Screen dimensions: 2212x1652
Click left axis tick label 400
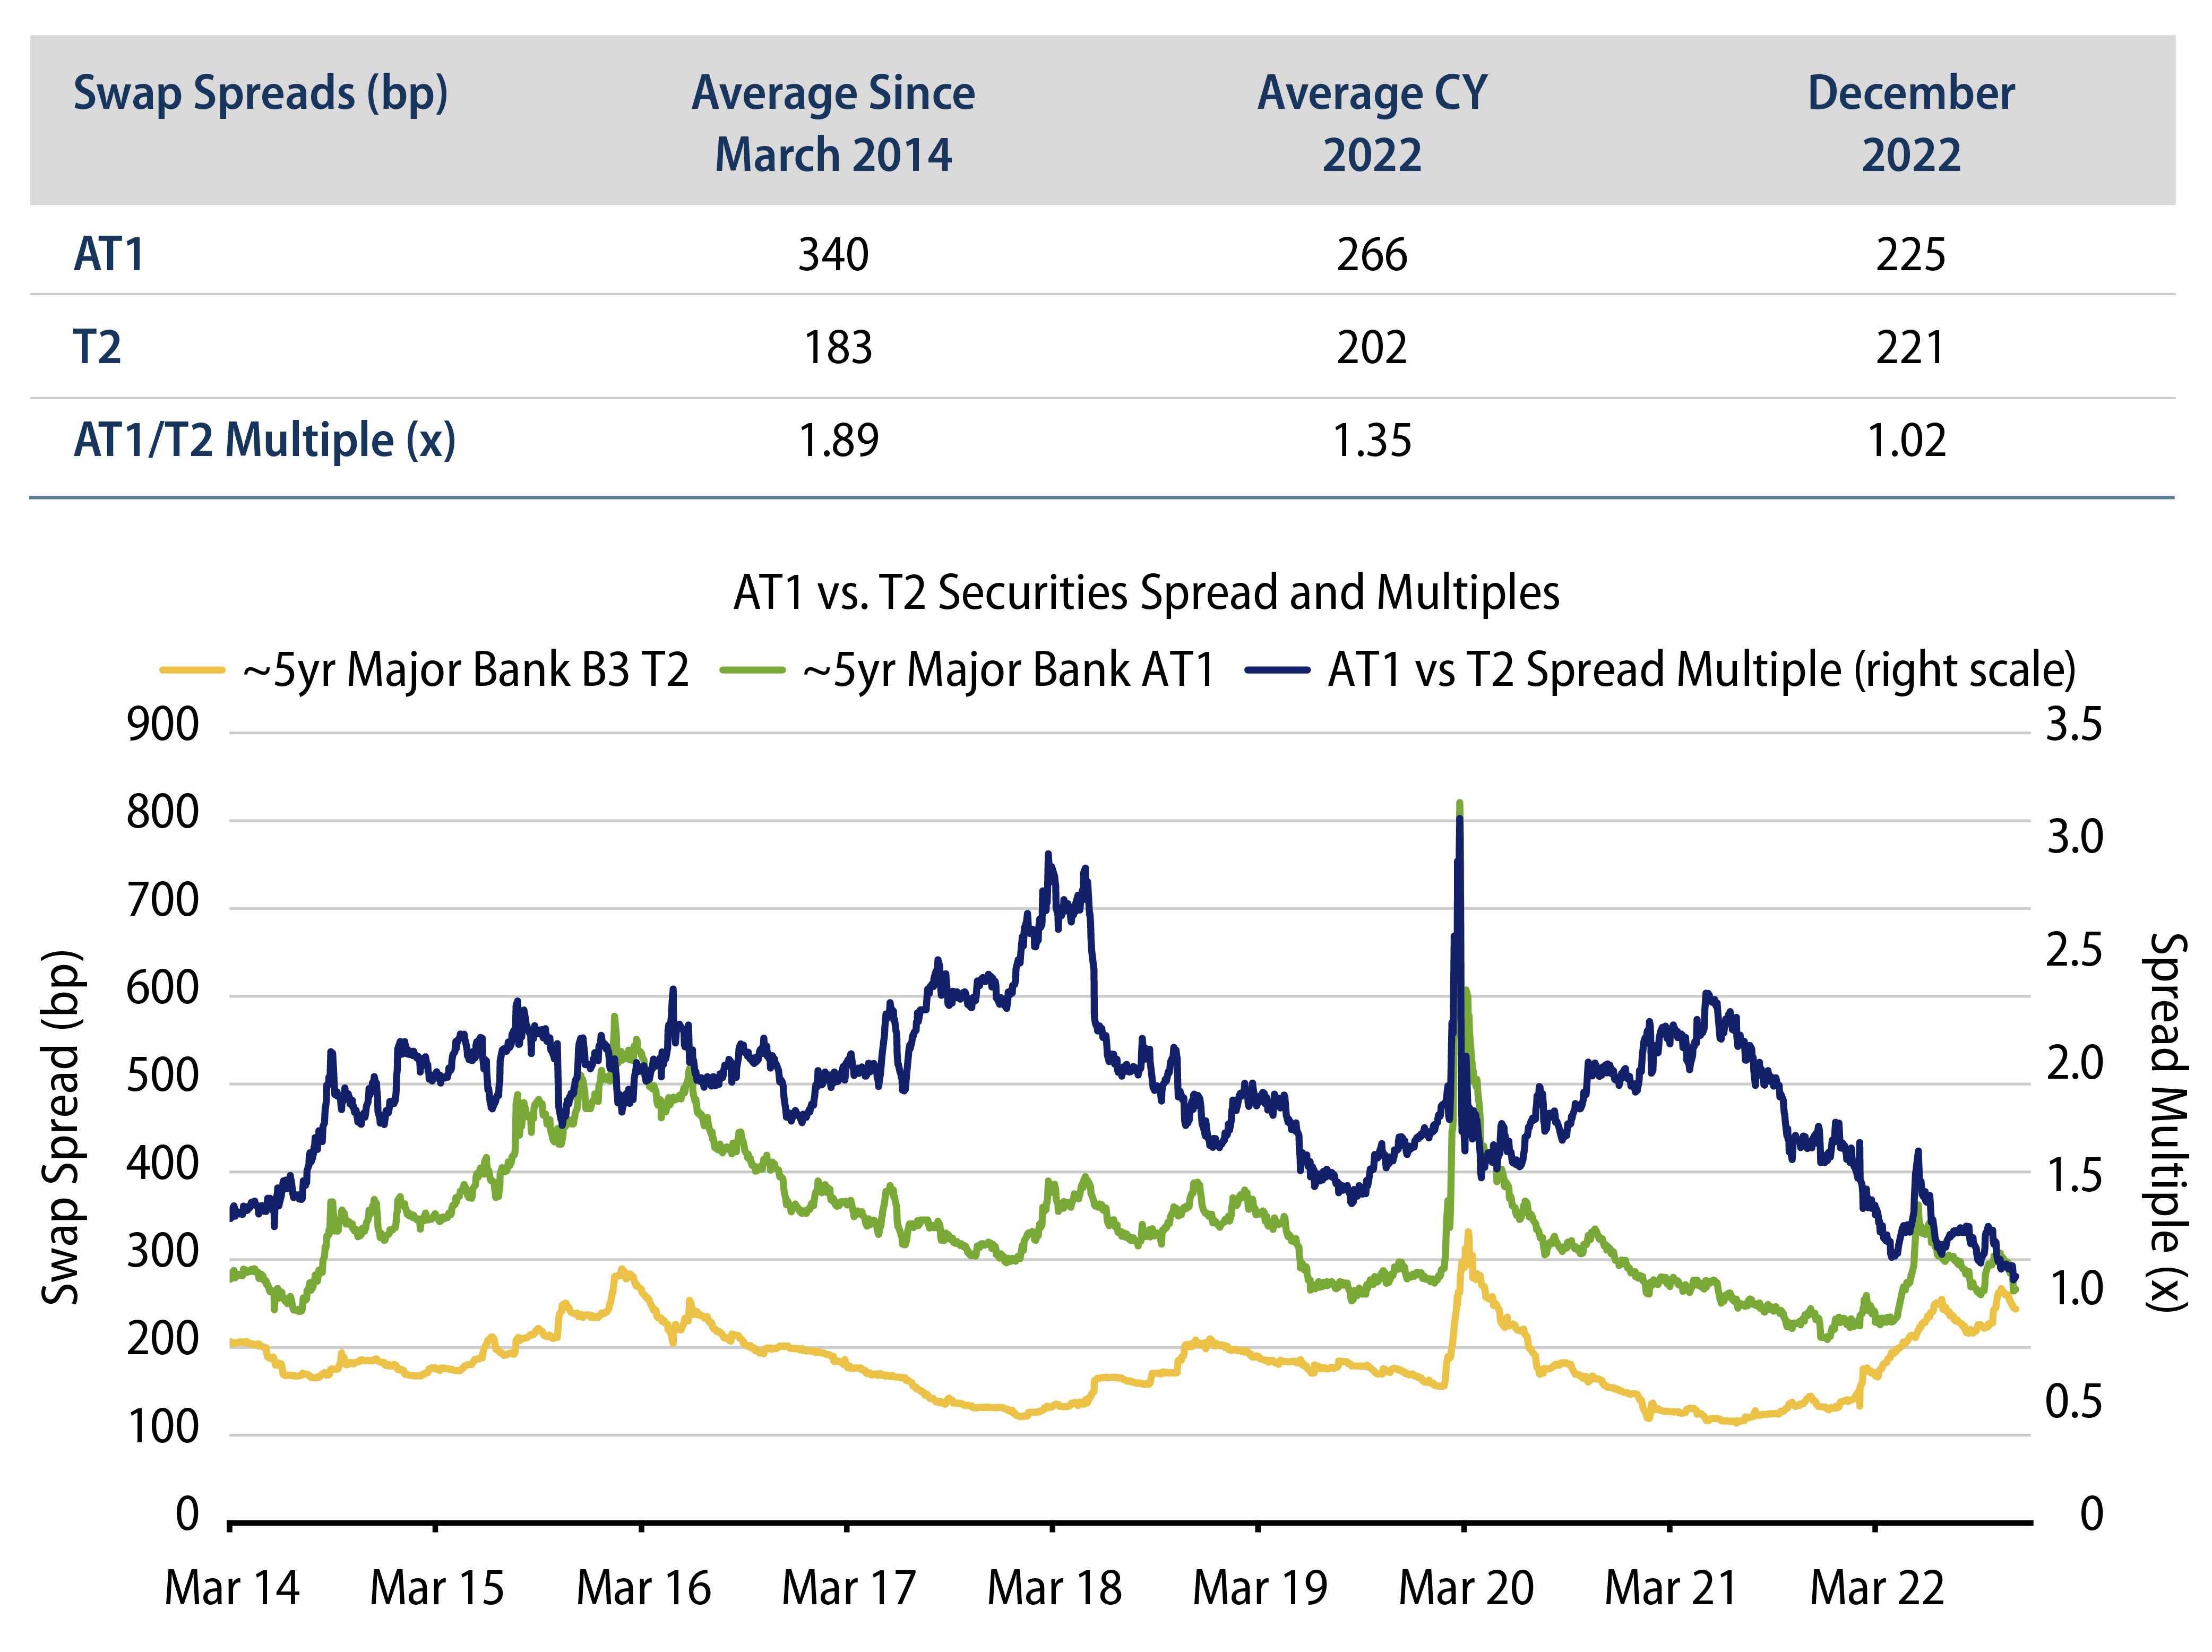163,1164
